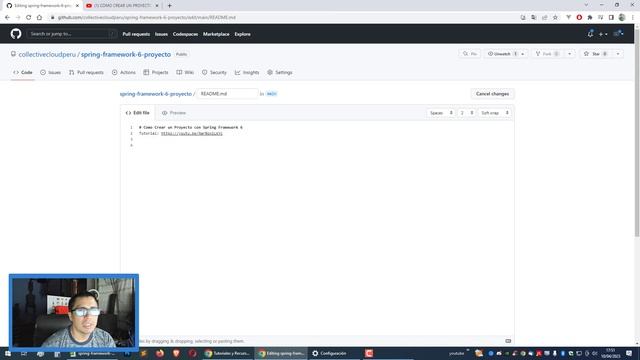Close the YouTube browser tab
Image resolution: width=640 pixels, height=360 pixels.
157,6
